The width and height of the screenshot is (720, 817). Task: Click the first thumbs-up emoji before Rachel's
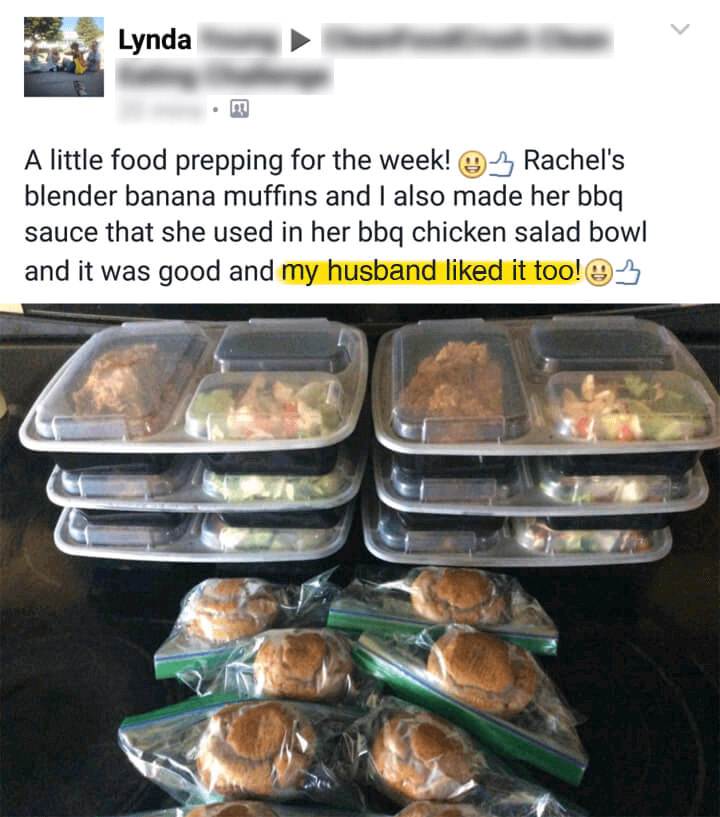click(501, 164)
